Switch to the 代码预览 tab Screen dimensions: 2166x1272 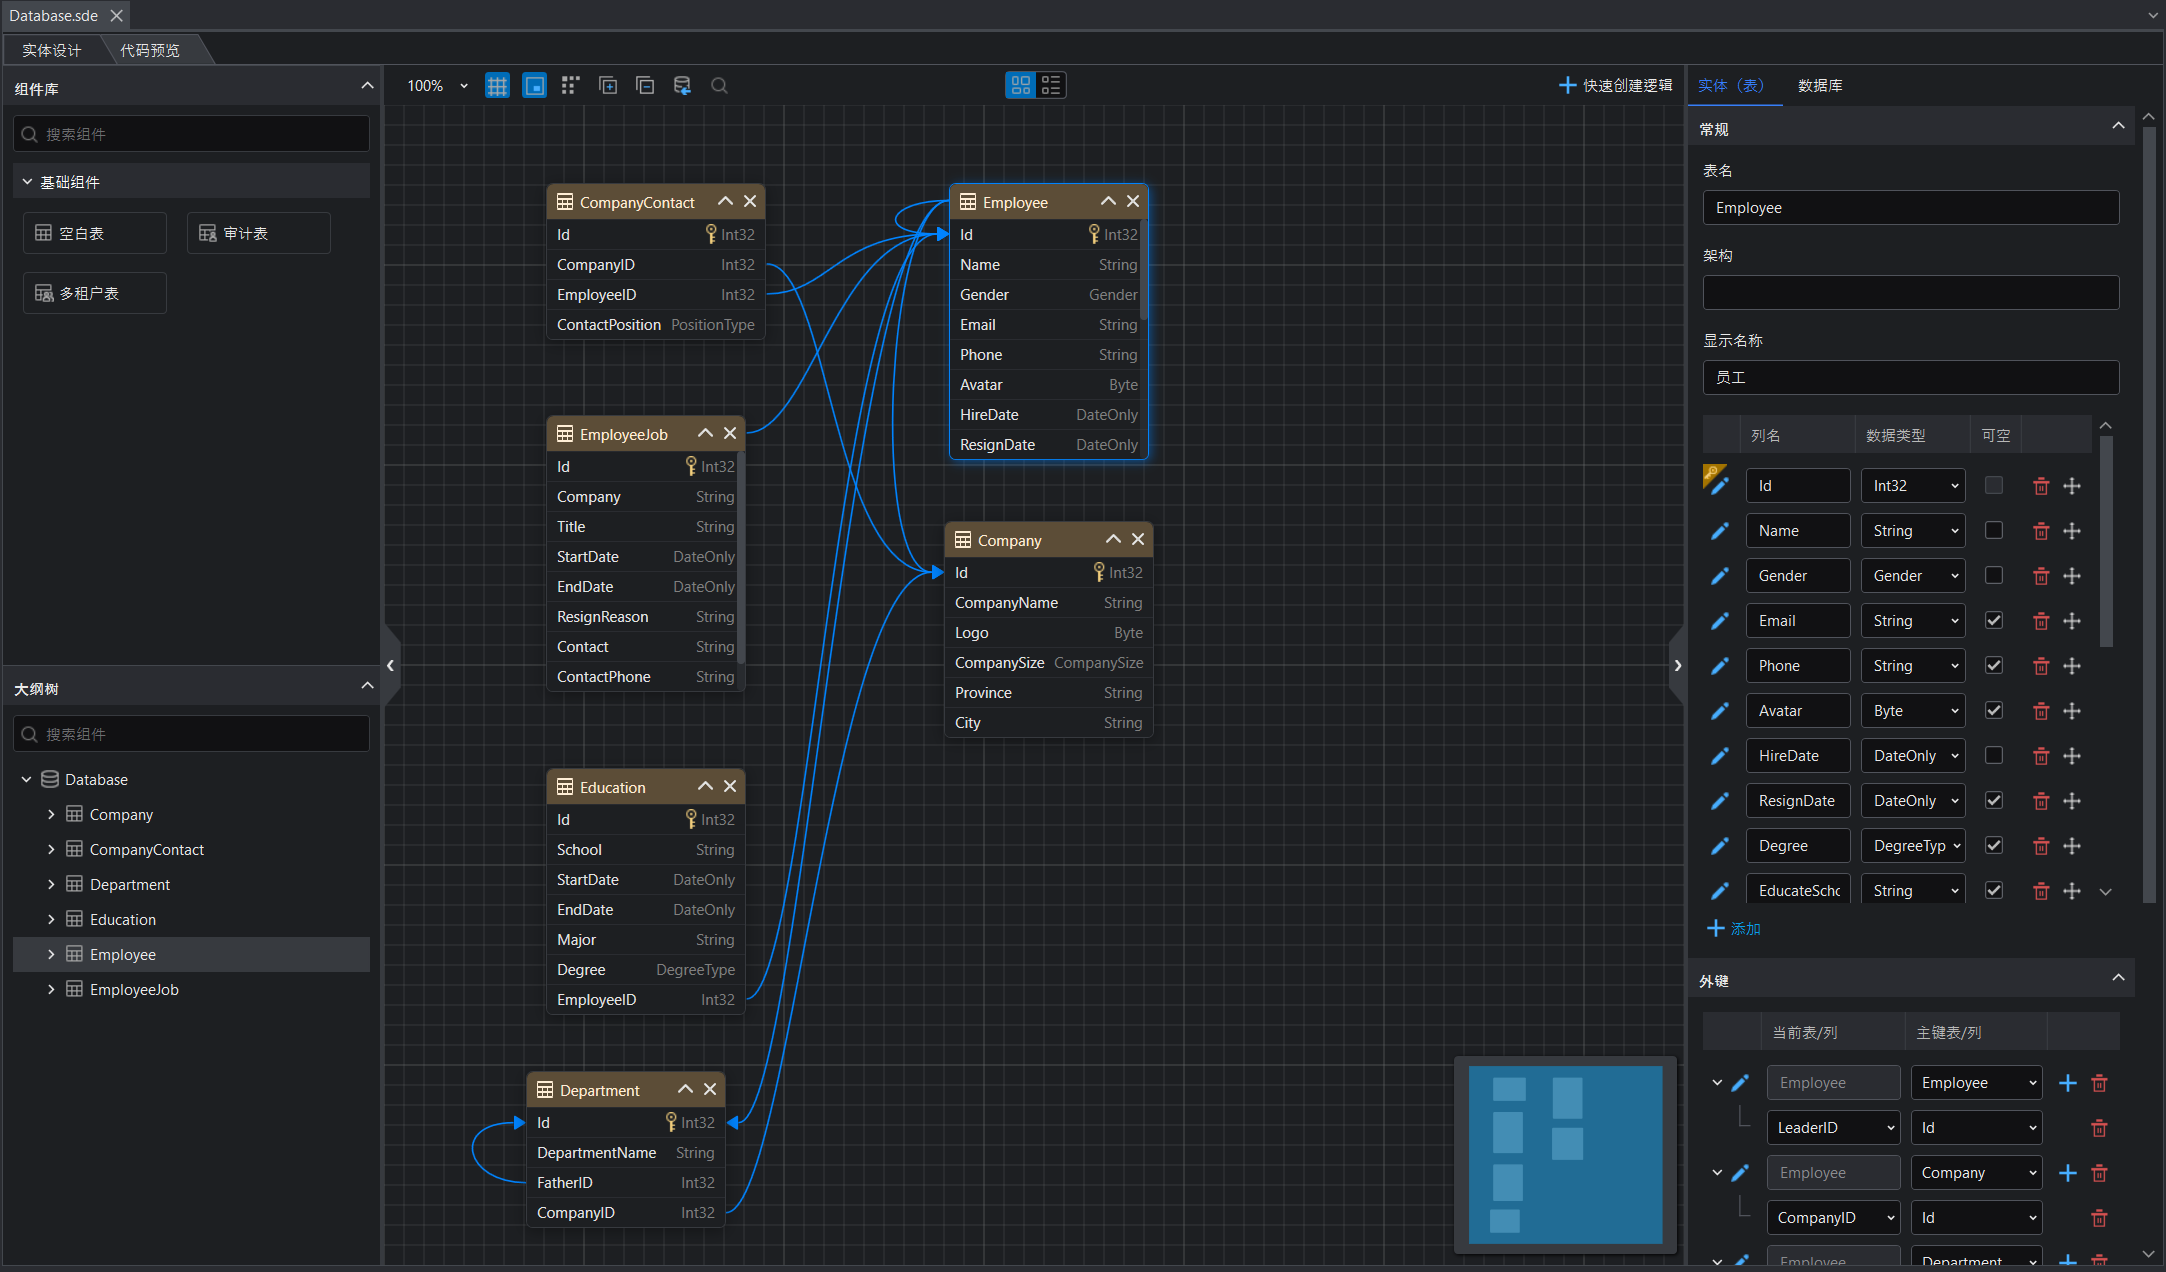[150, 50]
